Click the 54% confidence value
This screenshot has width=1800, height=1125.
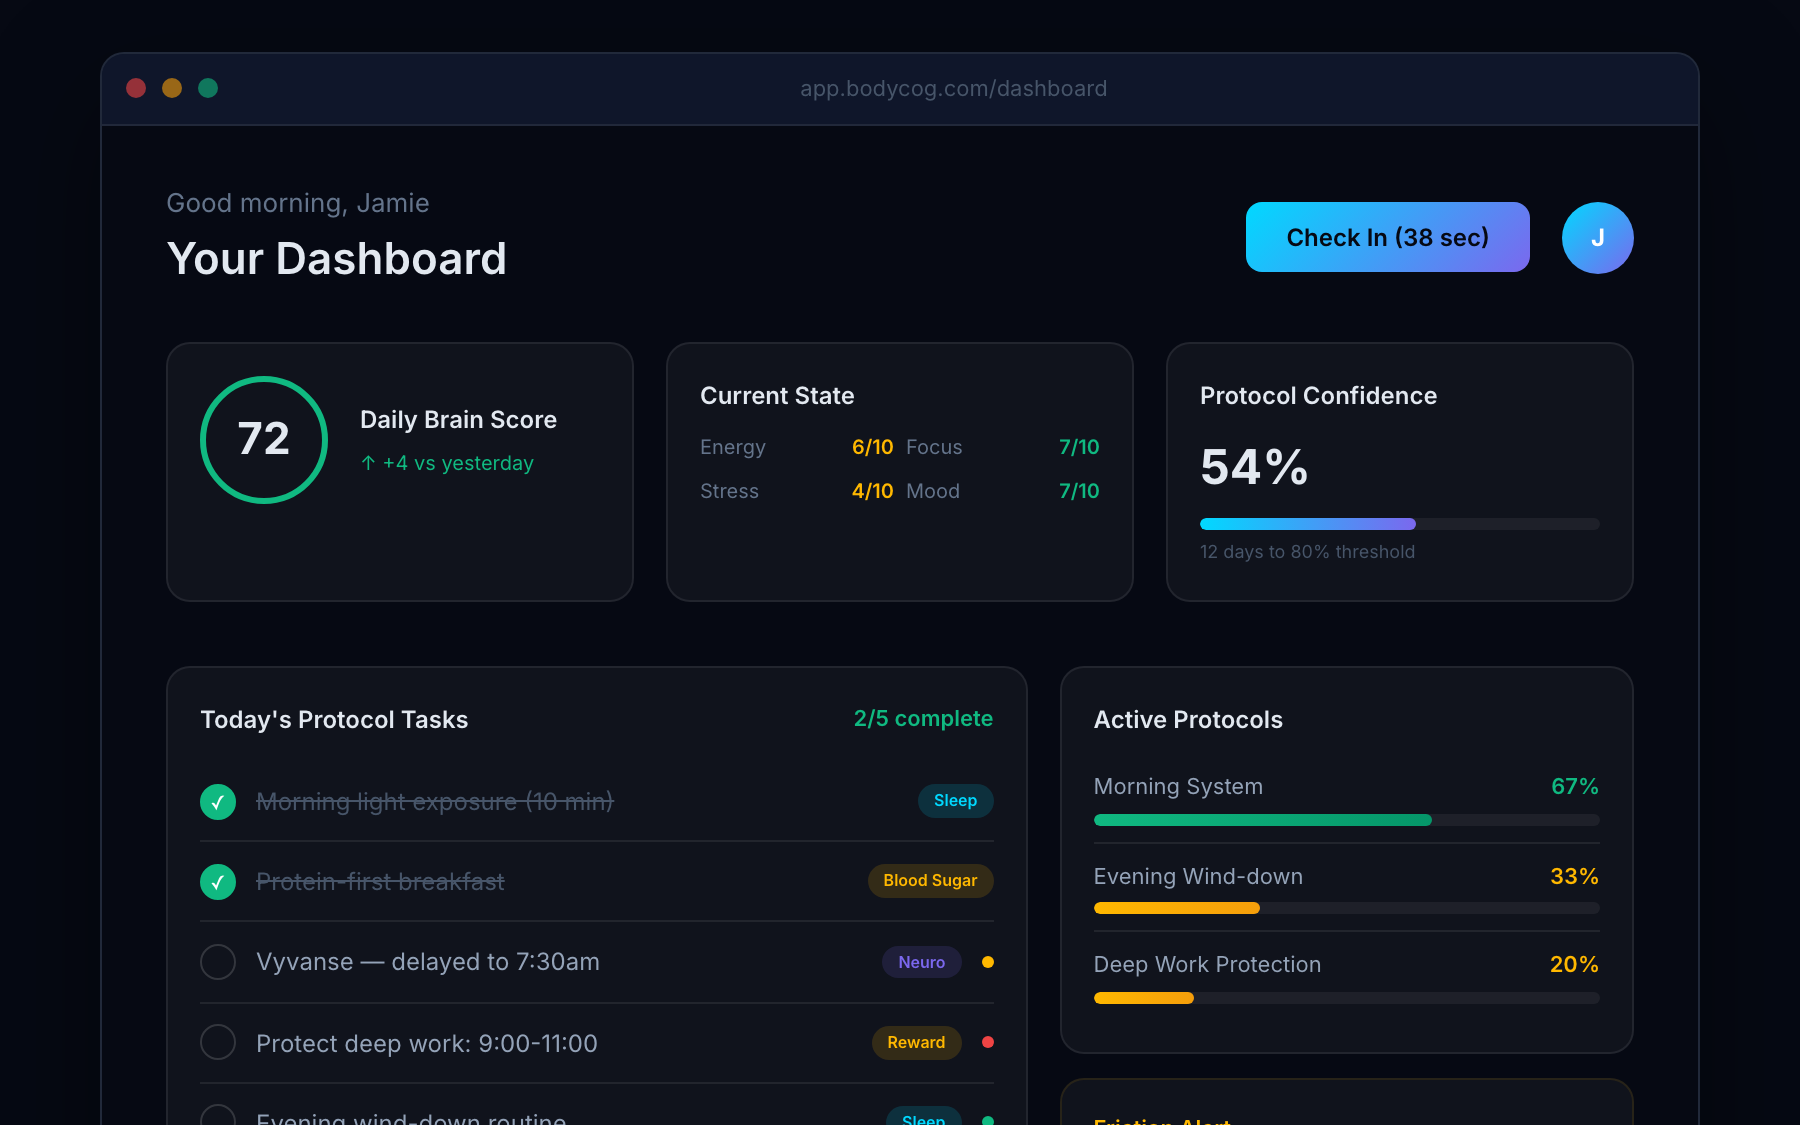coord(1254,467)
